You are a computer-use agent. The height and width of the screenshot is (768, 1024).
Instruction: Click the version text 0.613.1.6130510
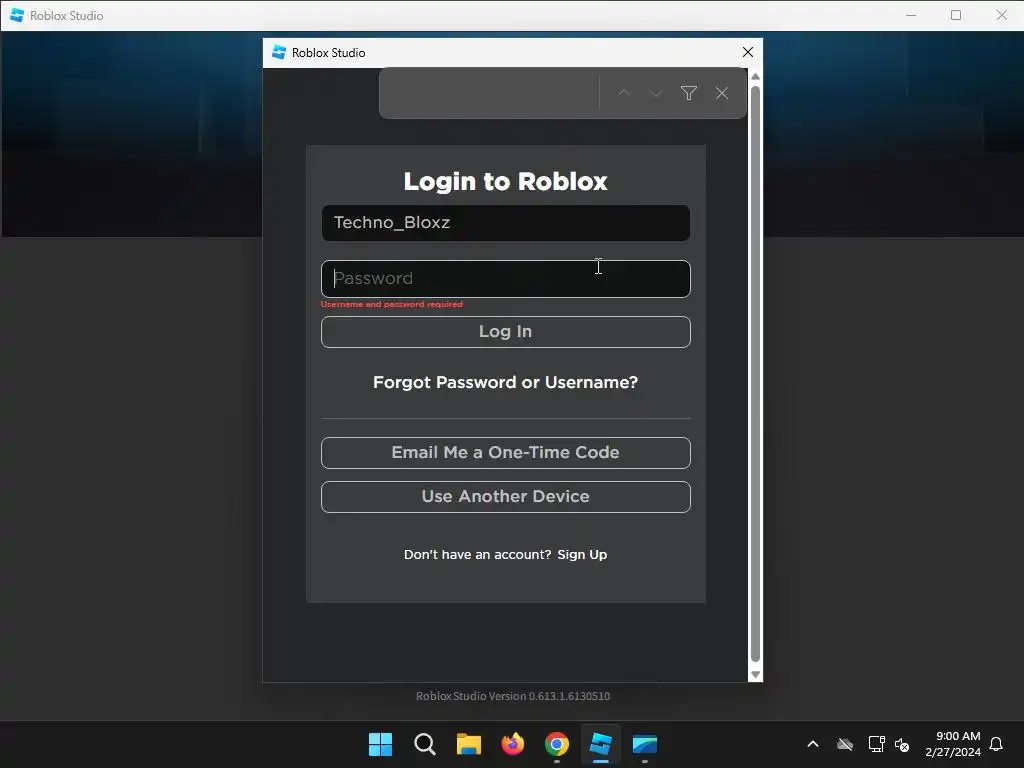[513, 696]
